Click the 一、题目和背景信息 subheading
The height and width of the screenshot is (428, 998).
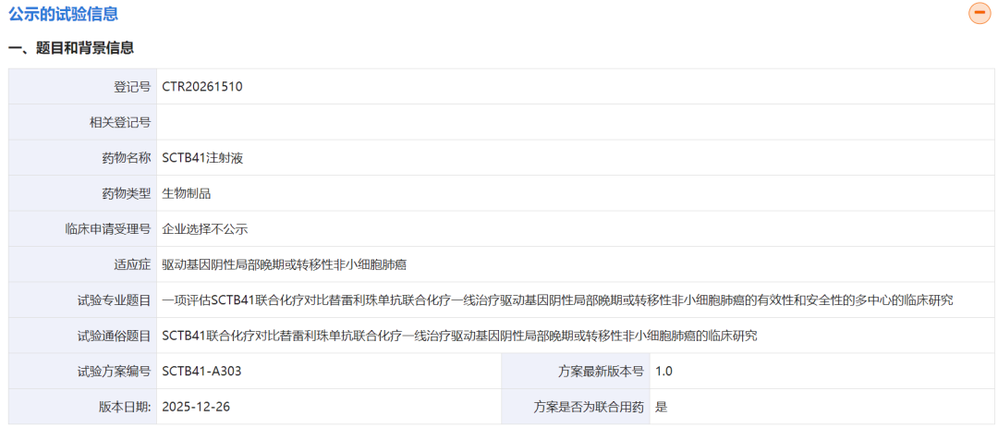[71, 48]
